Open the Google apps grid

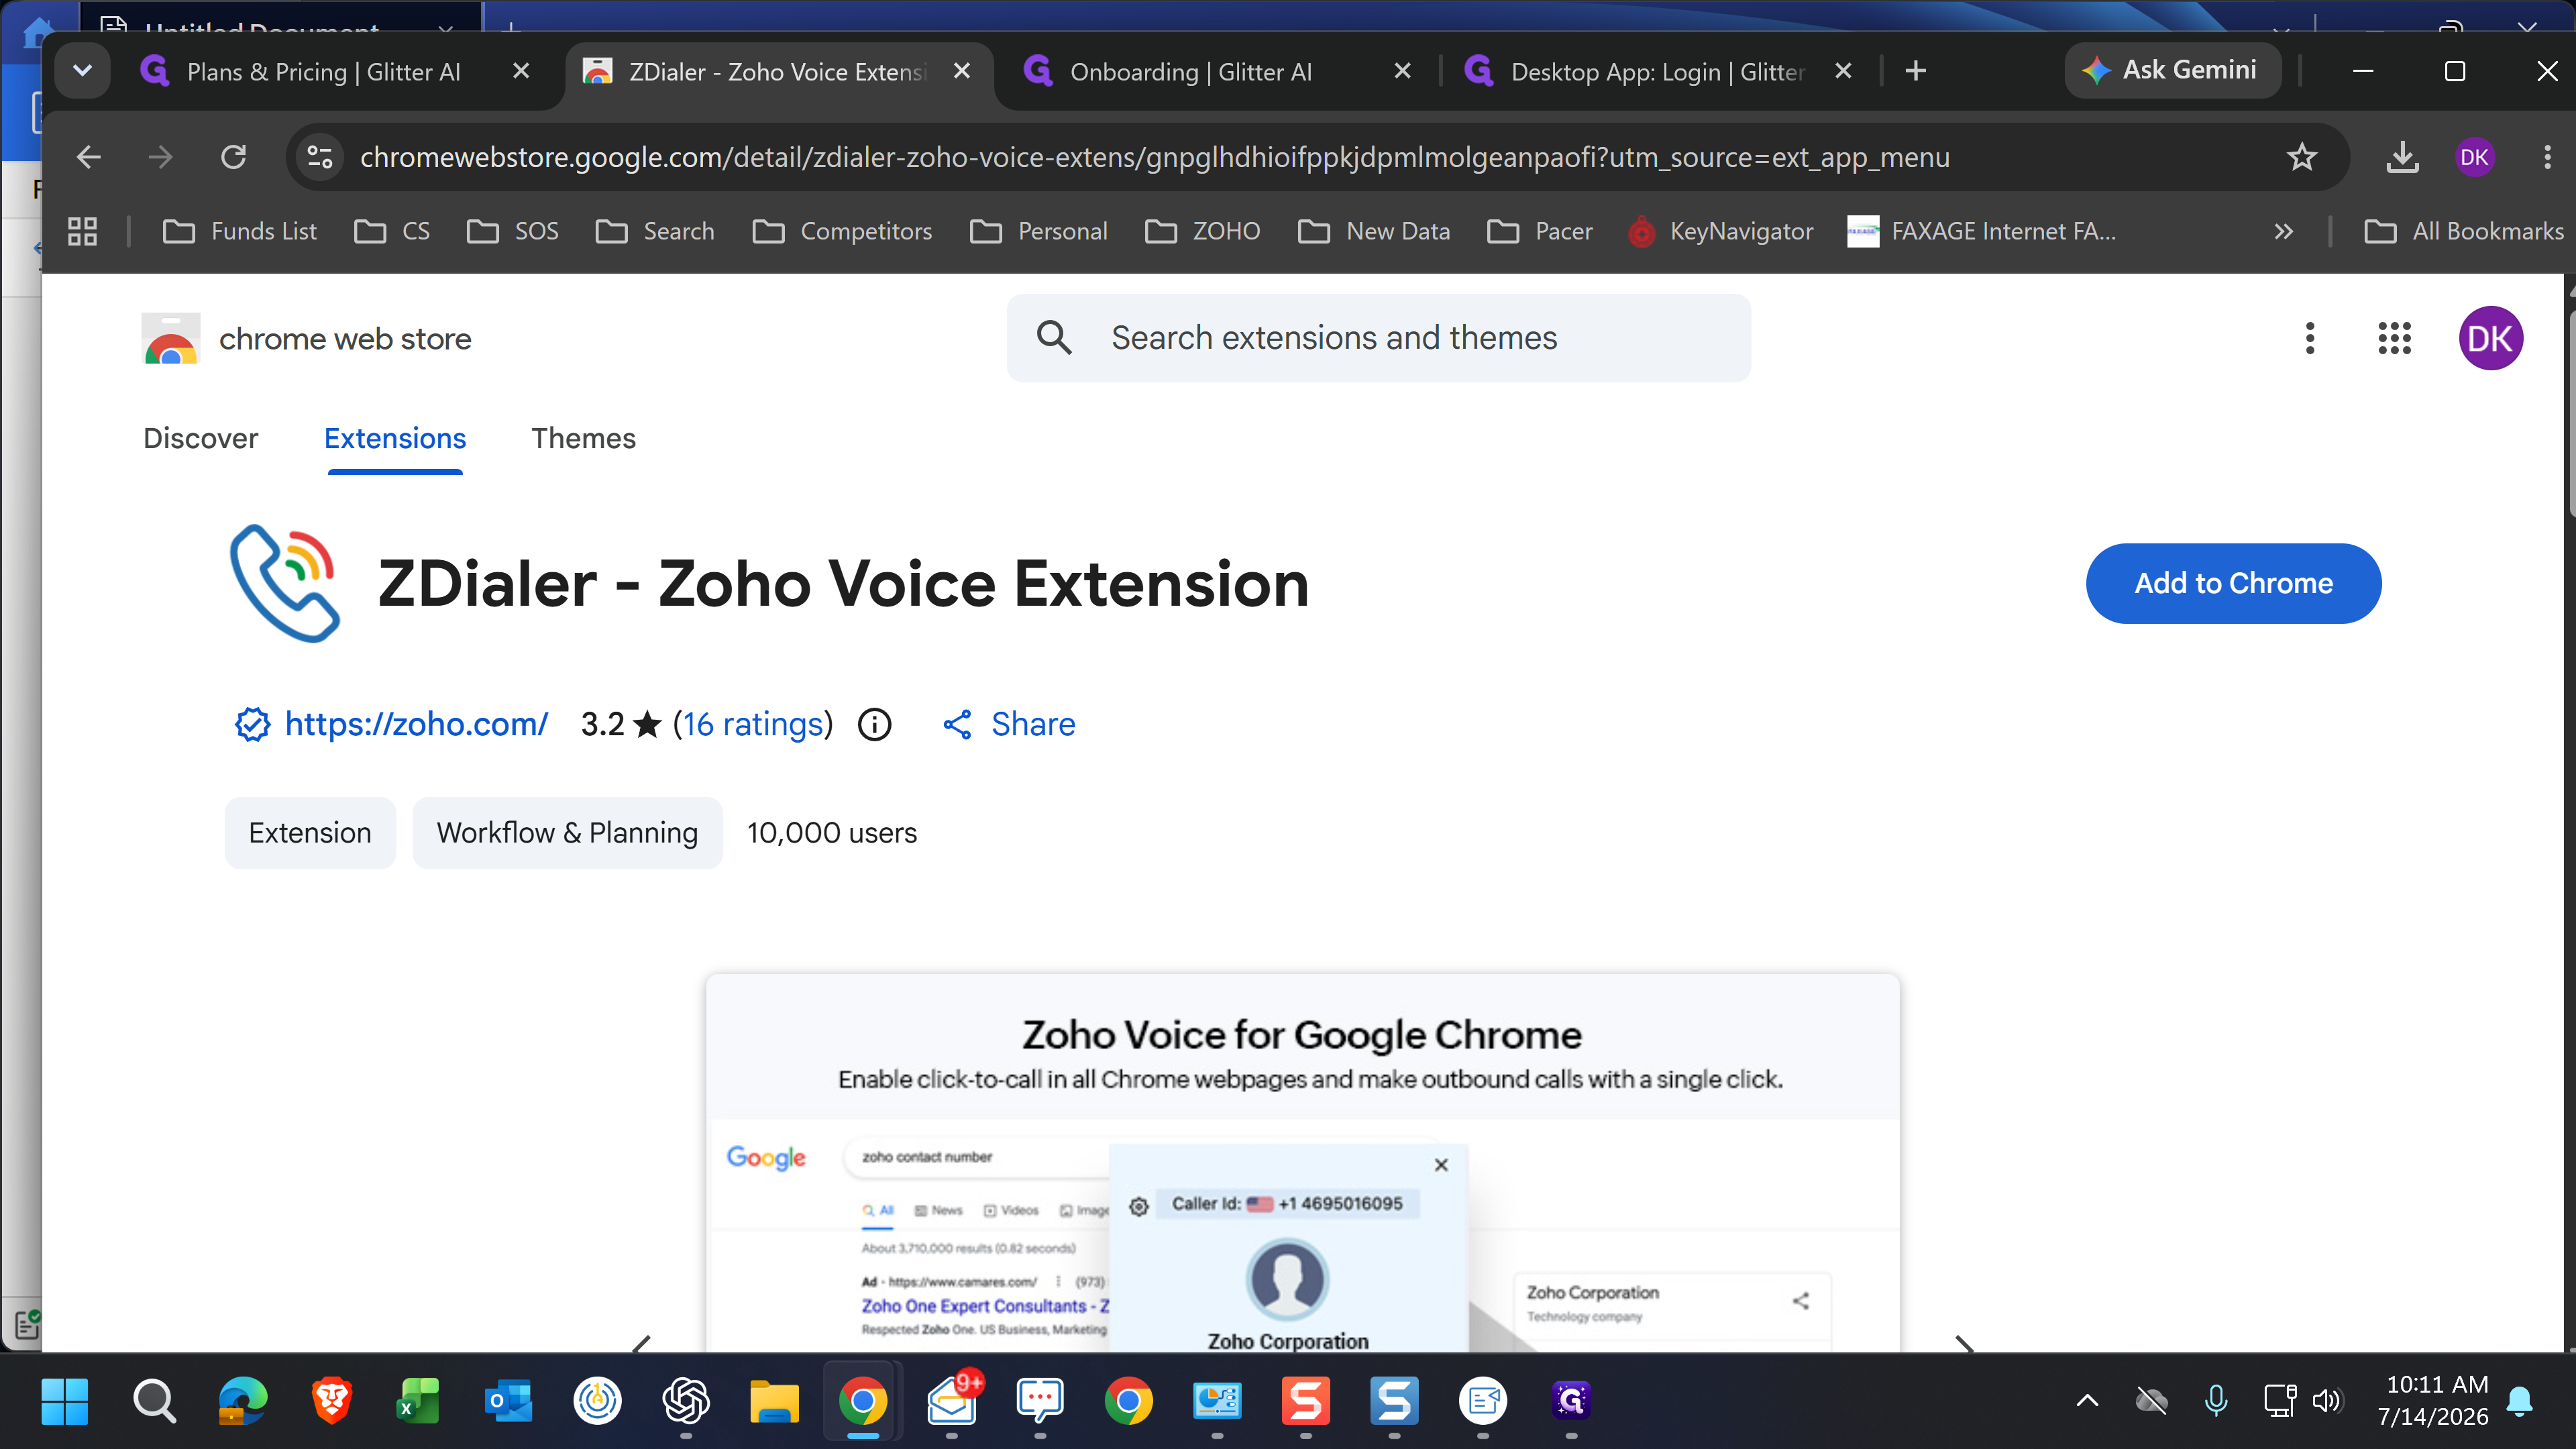2395,338
